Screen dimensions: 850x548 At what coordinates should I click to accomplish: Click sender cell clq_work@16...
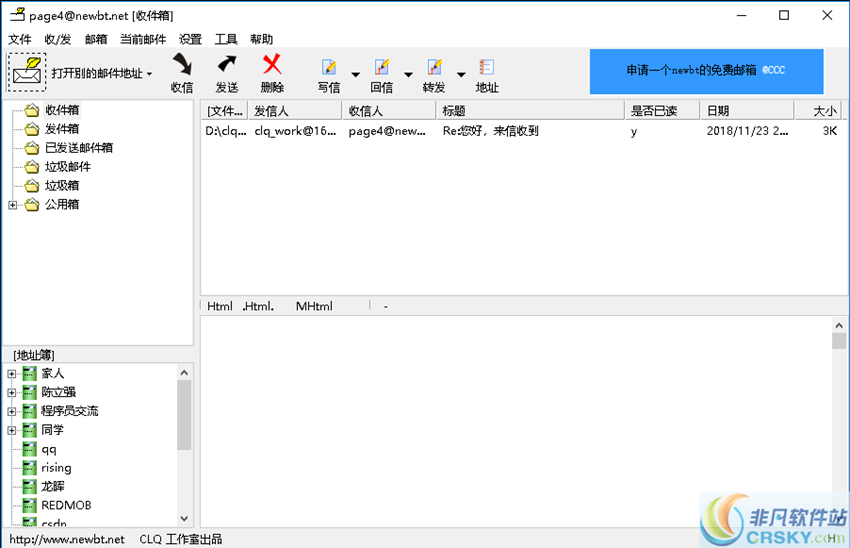pos(295,131)
